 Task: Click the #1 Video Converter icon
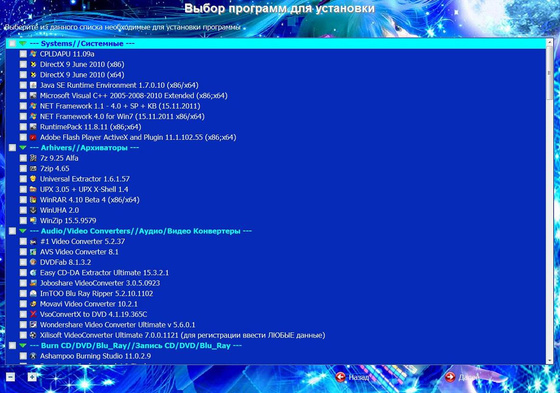(x=33, y=241)
